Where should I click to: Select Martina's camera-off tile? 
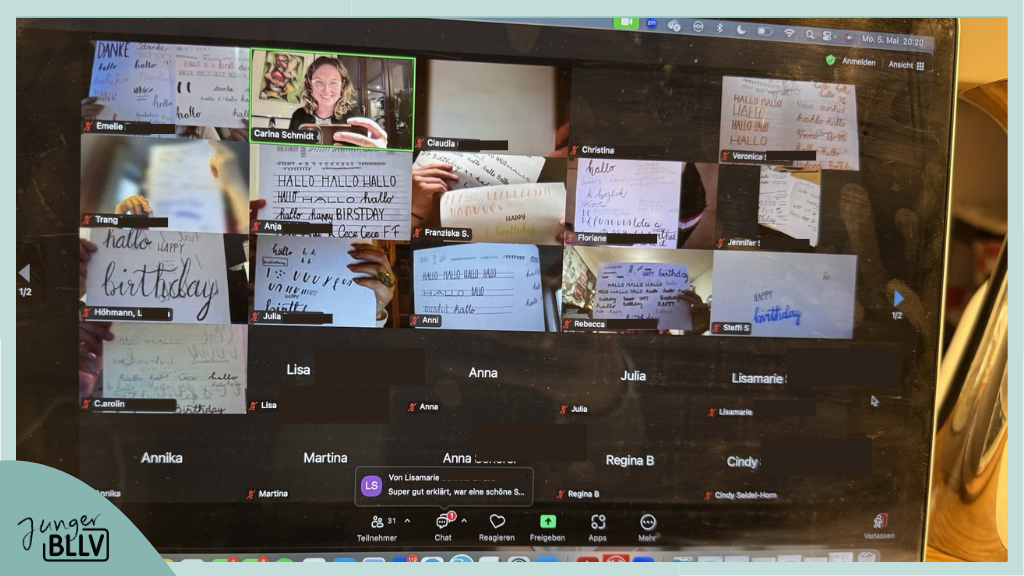click(x=325, y=460)
